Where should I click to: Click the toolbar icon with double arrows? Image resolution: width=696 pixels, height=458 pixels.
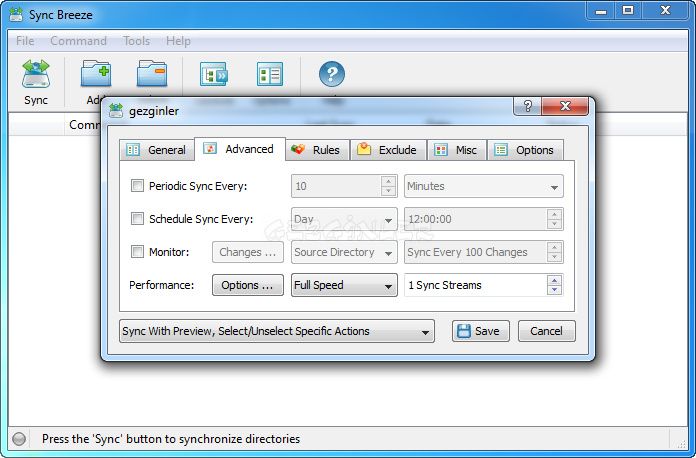[x=214, y=74]
